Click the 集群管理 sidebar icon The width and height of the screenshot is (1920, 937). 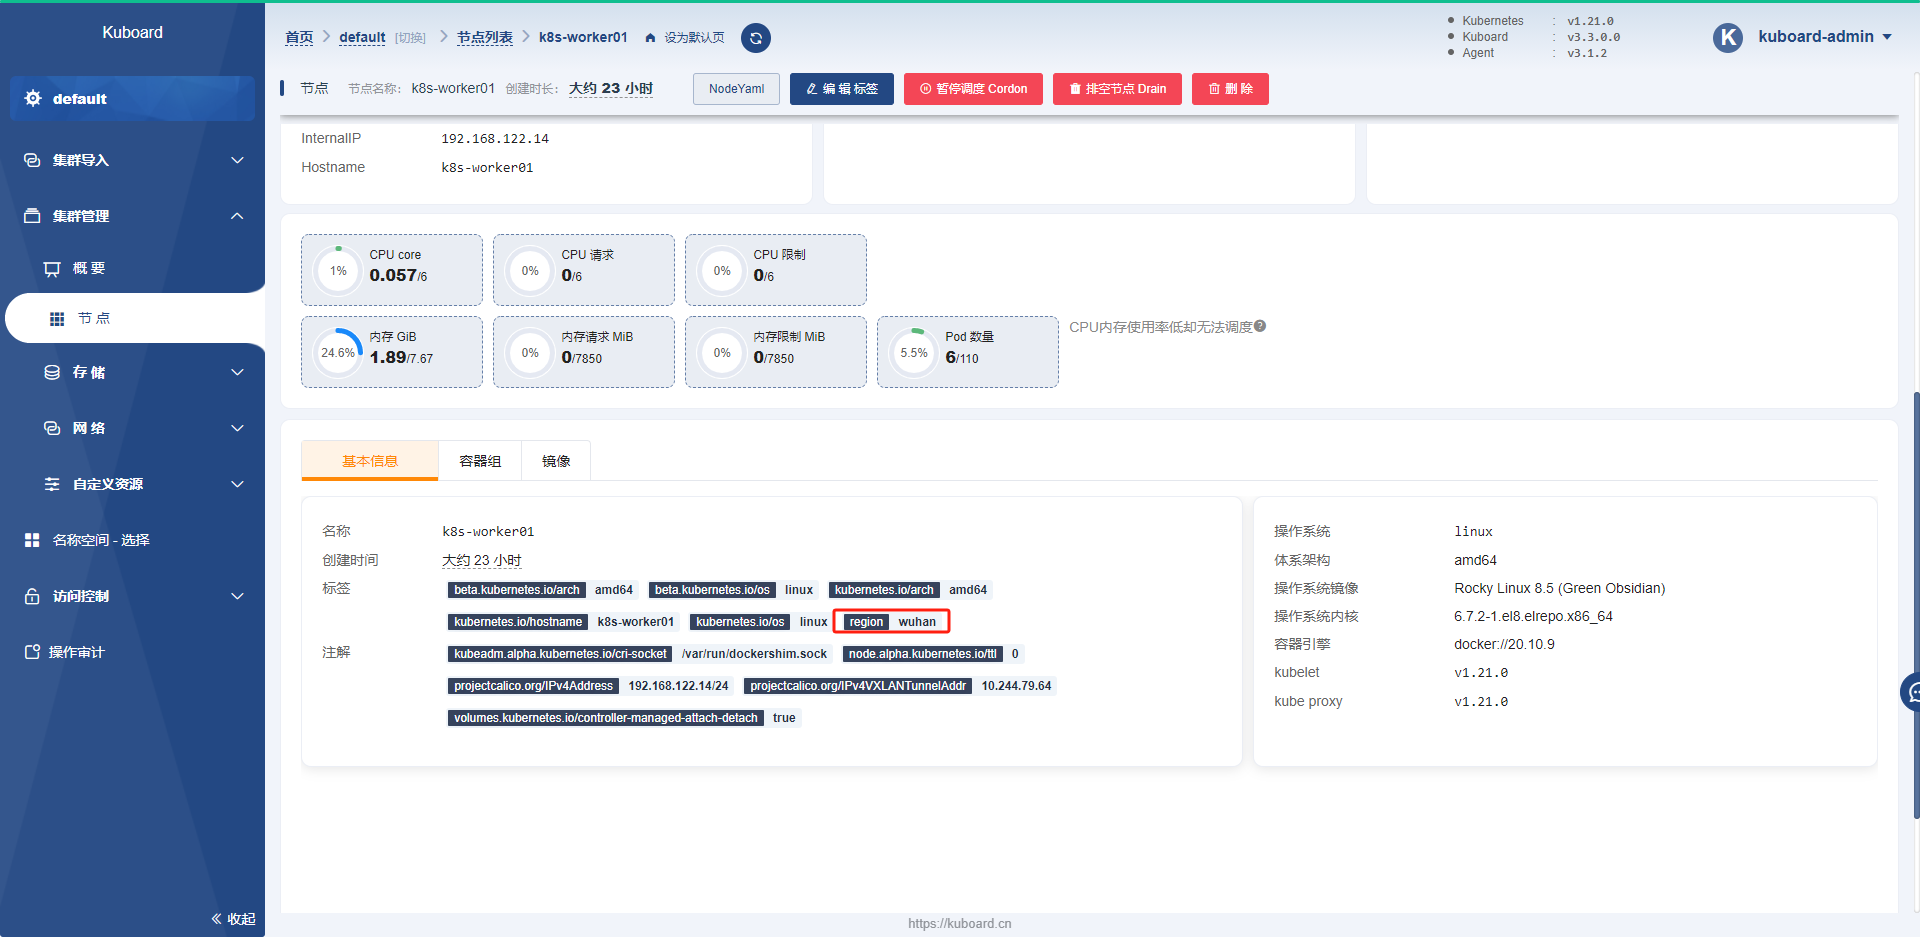click(x=32, y=216)
